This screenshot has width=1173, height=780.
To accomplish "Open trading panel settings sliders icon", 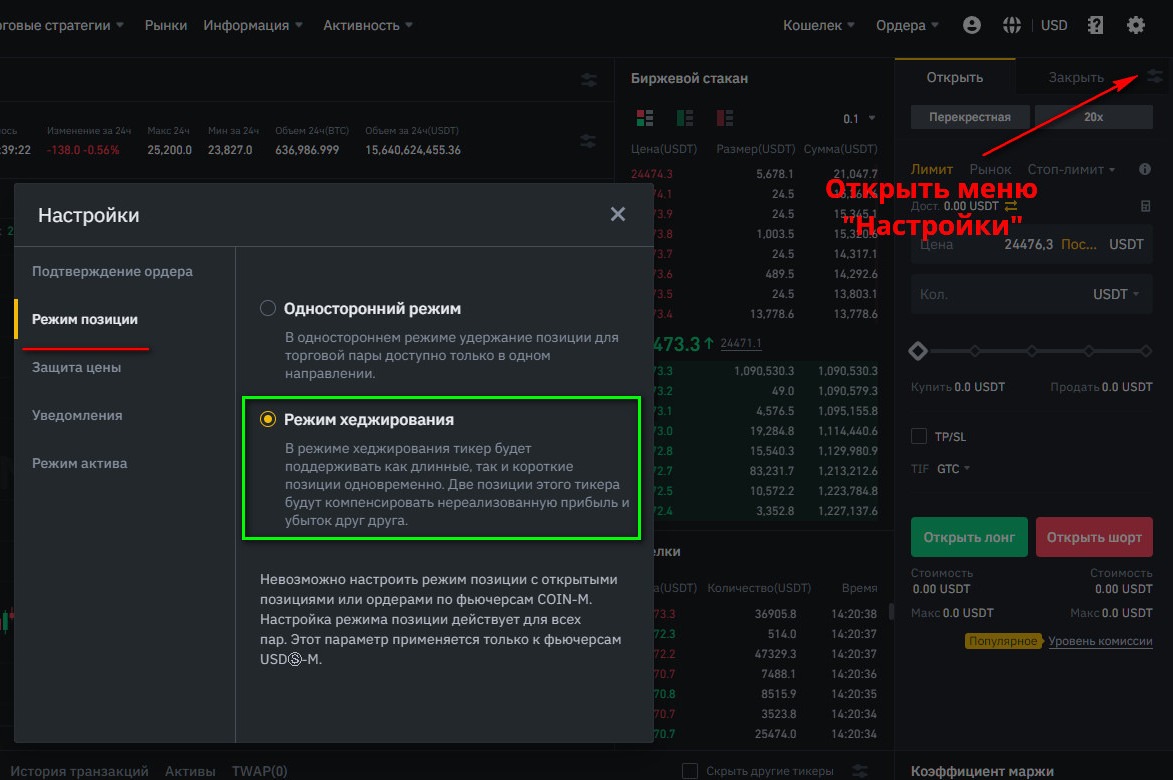I will [1155, 76].
